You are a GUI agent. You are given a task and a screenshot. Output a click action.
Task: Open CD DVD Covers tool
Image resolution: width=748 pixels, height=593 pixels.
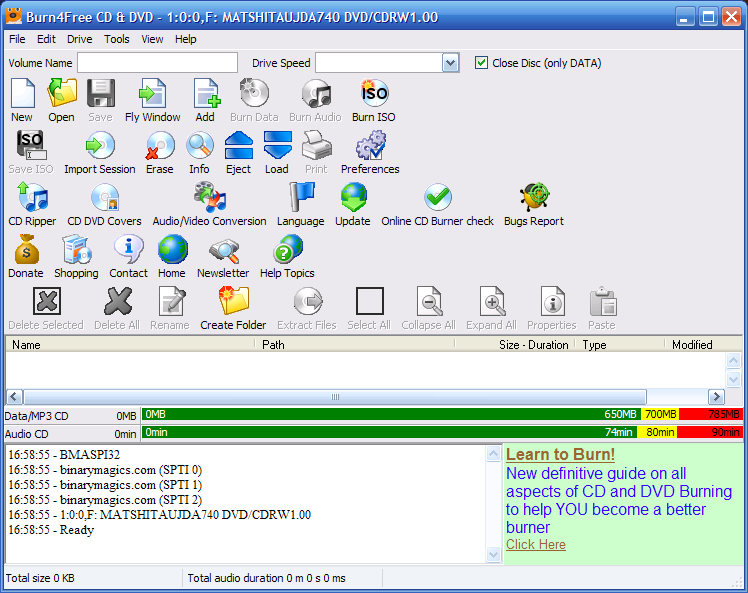tap(105, 198)
